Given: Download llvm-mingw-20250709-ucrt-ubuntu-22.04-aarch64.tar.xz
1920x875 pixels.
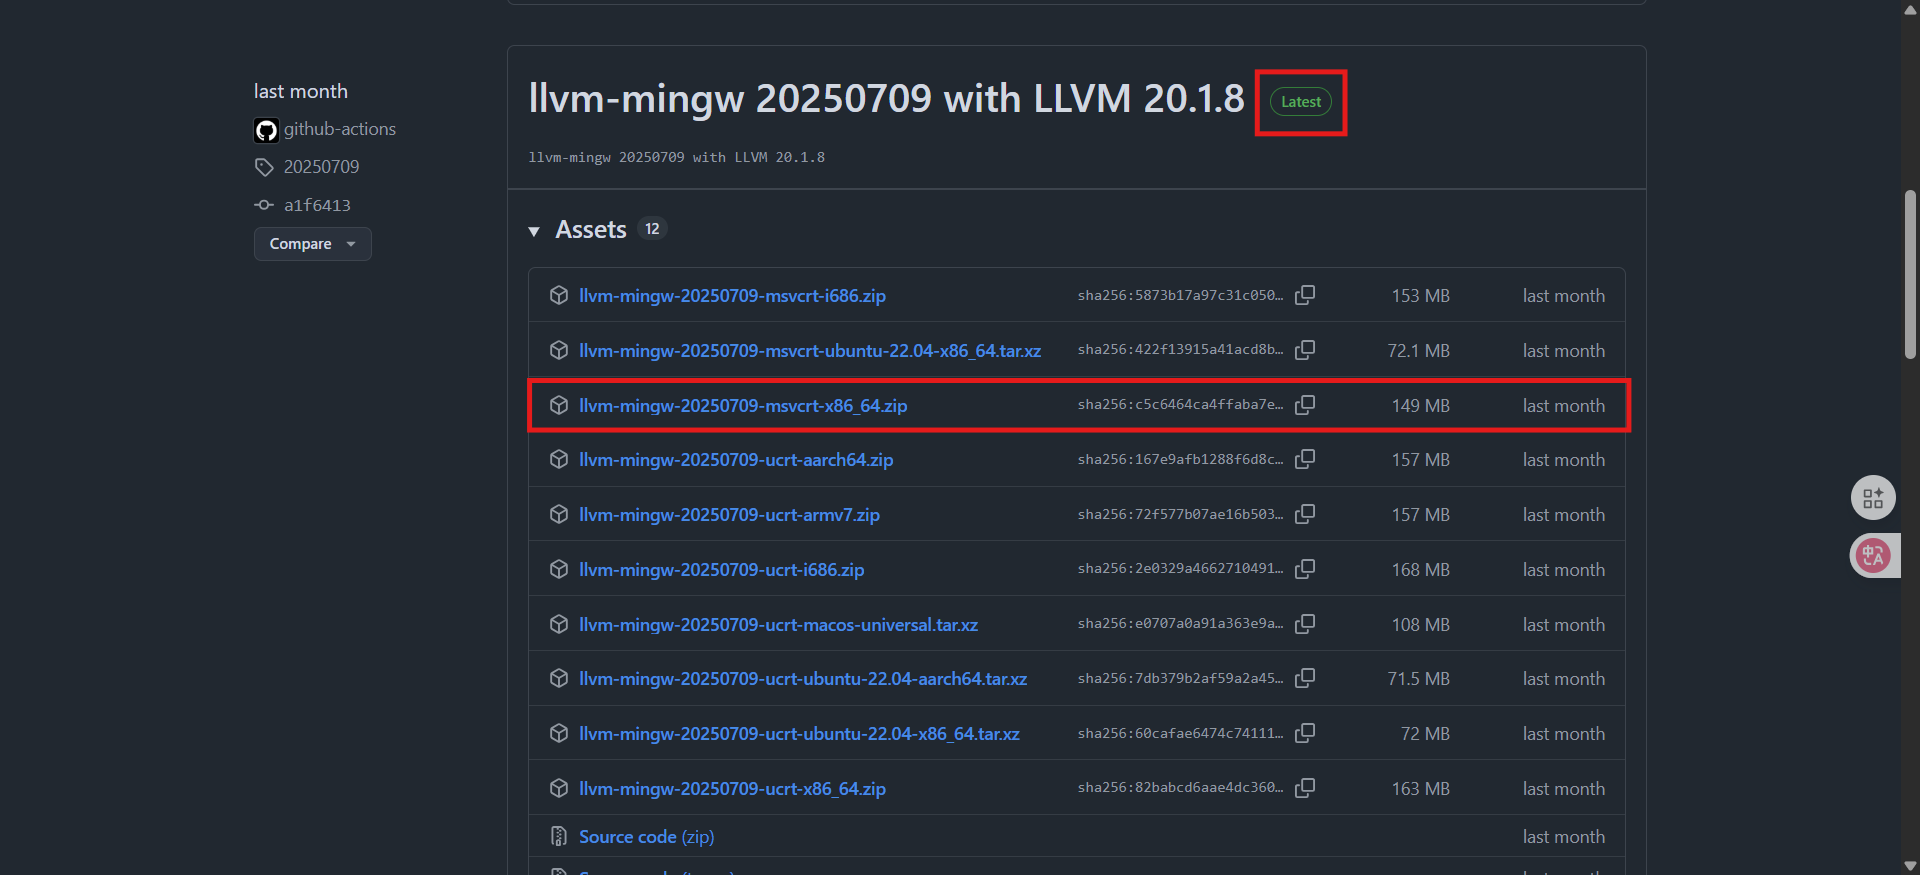Looking at the screenshot, I should pyautogui.click(x=803, y=678).
